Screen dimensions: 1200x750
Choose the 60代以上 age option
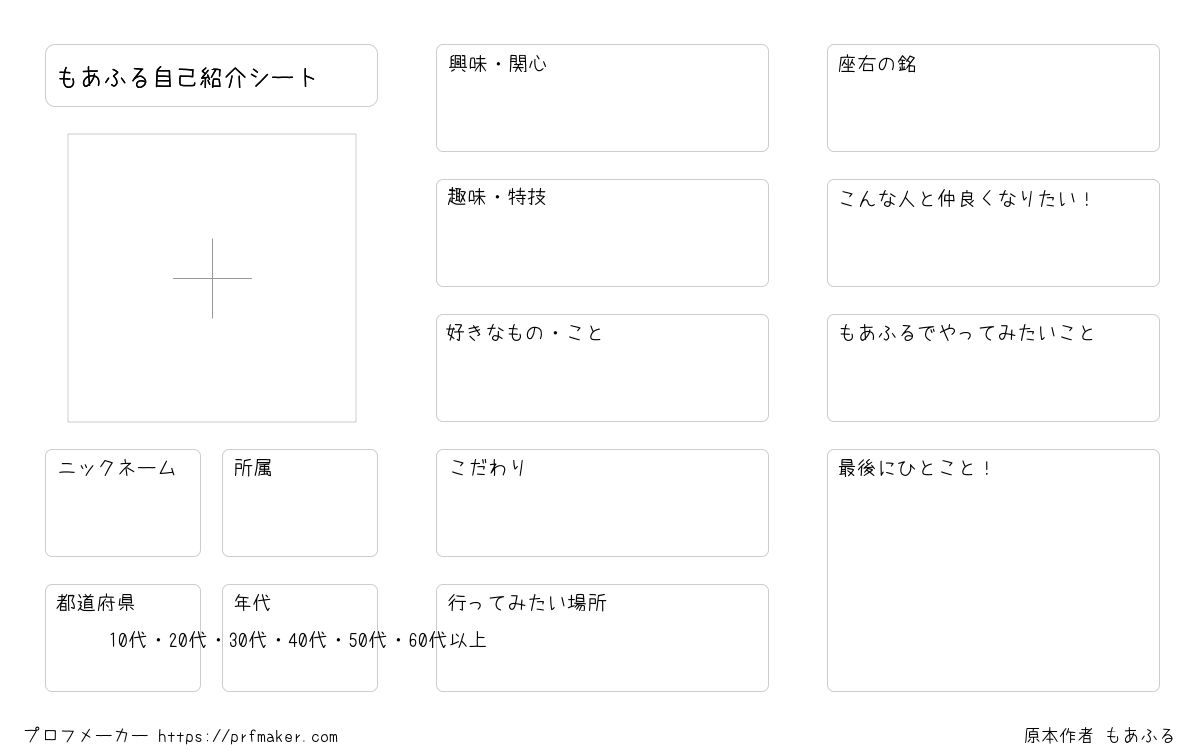(x=447, y=640)
